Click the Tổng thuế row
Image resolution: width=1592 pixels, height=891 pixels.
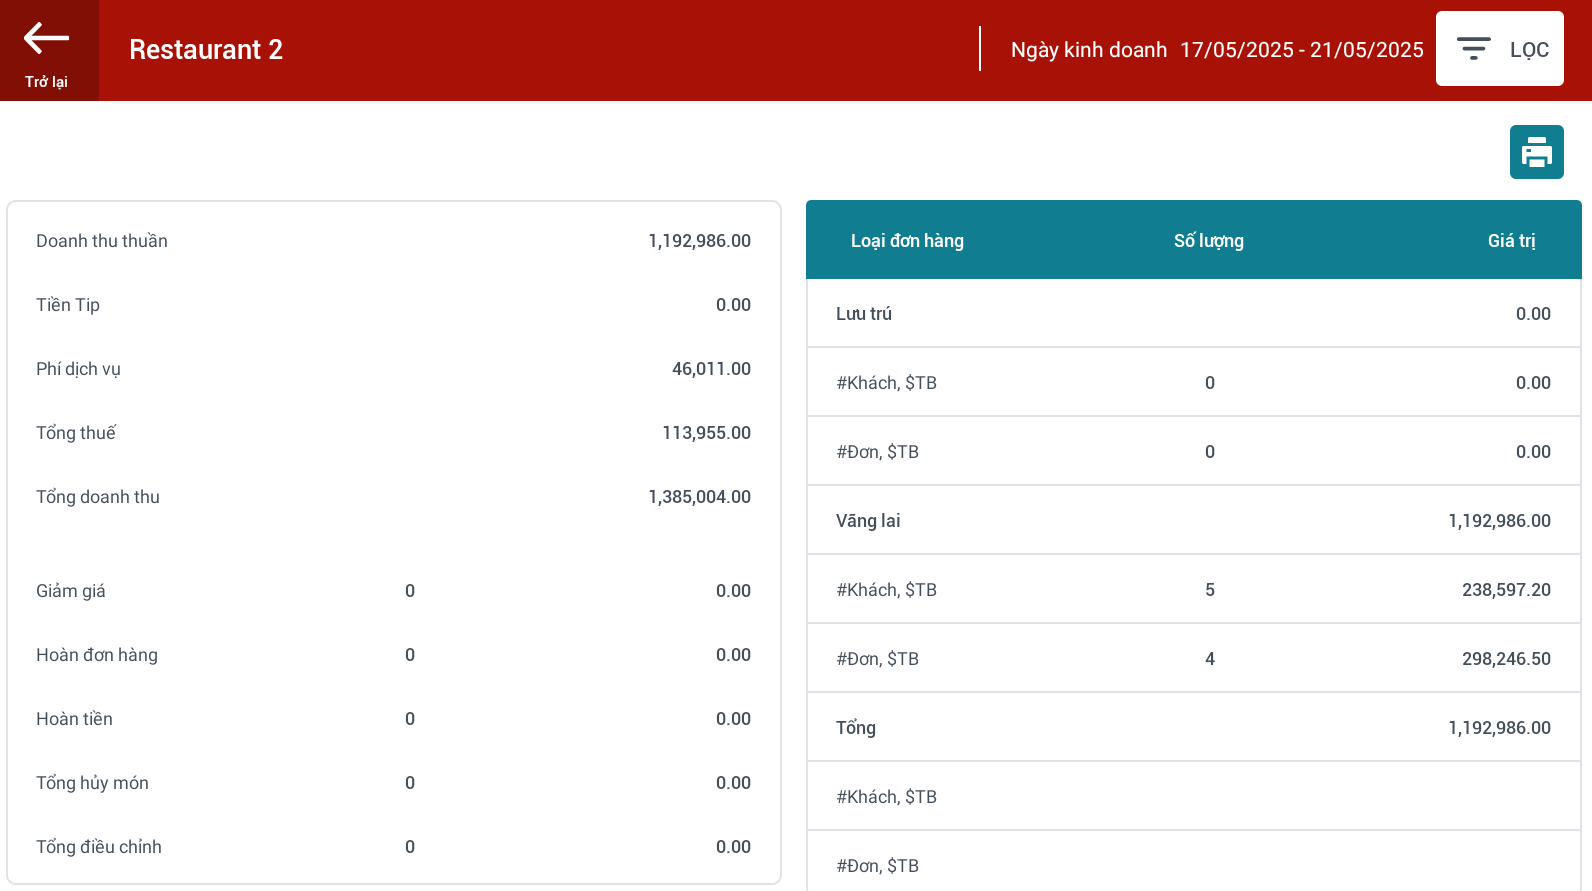(x=393, y=433)
